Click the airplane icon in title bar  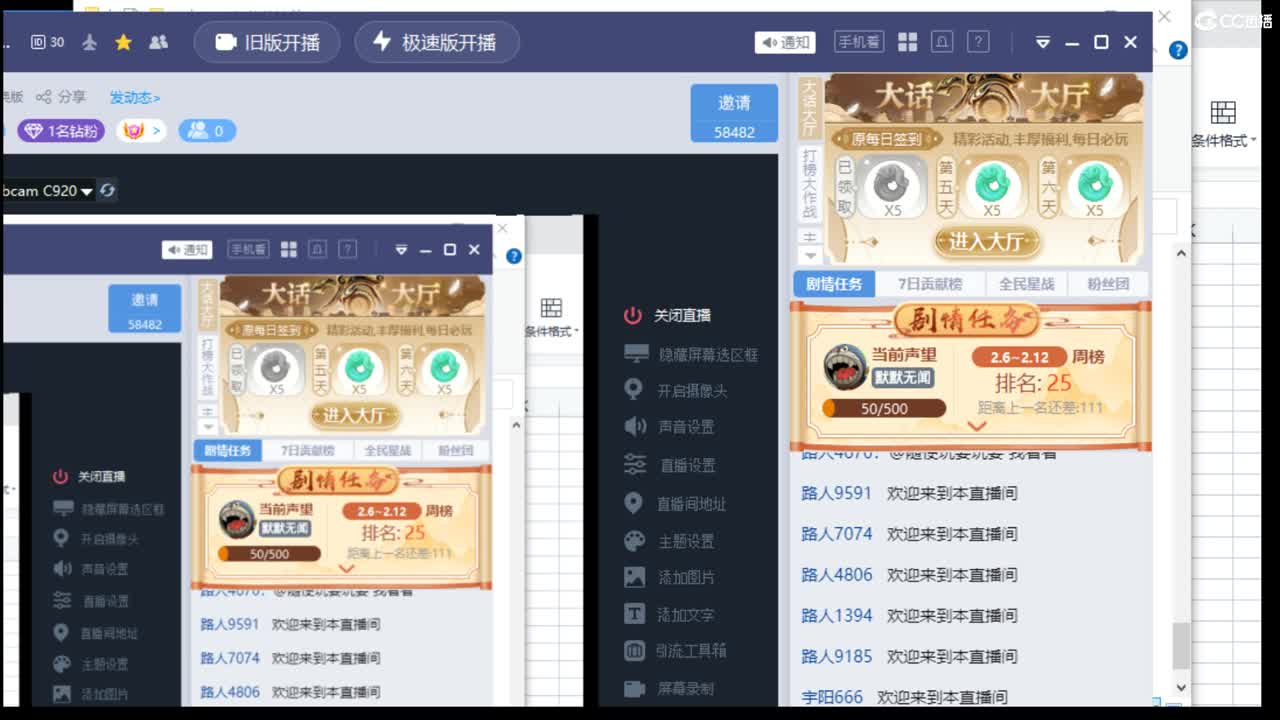(90, 42)
